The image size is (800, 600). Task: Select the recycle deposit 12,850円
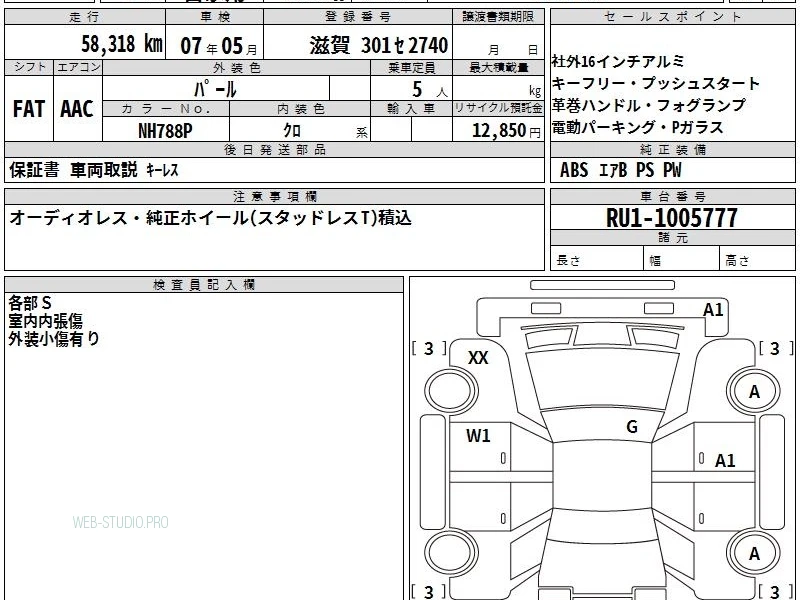tap(506, 131)
